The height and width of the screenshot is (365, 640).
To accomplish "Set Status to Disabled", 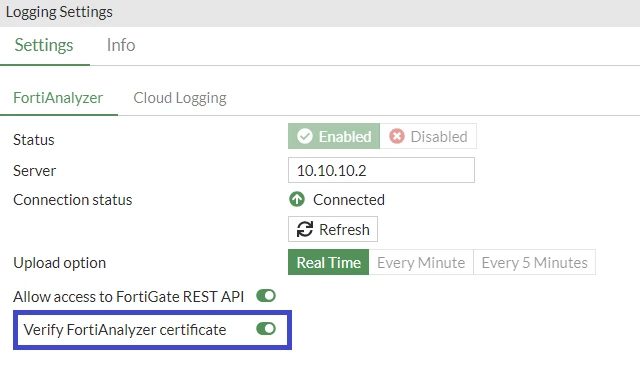I will [428, 136].
